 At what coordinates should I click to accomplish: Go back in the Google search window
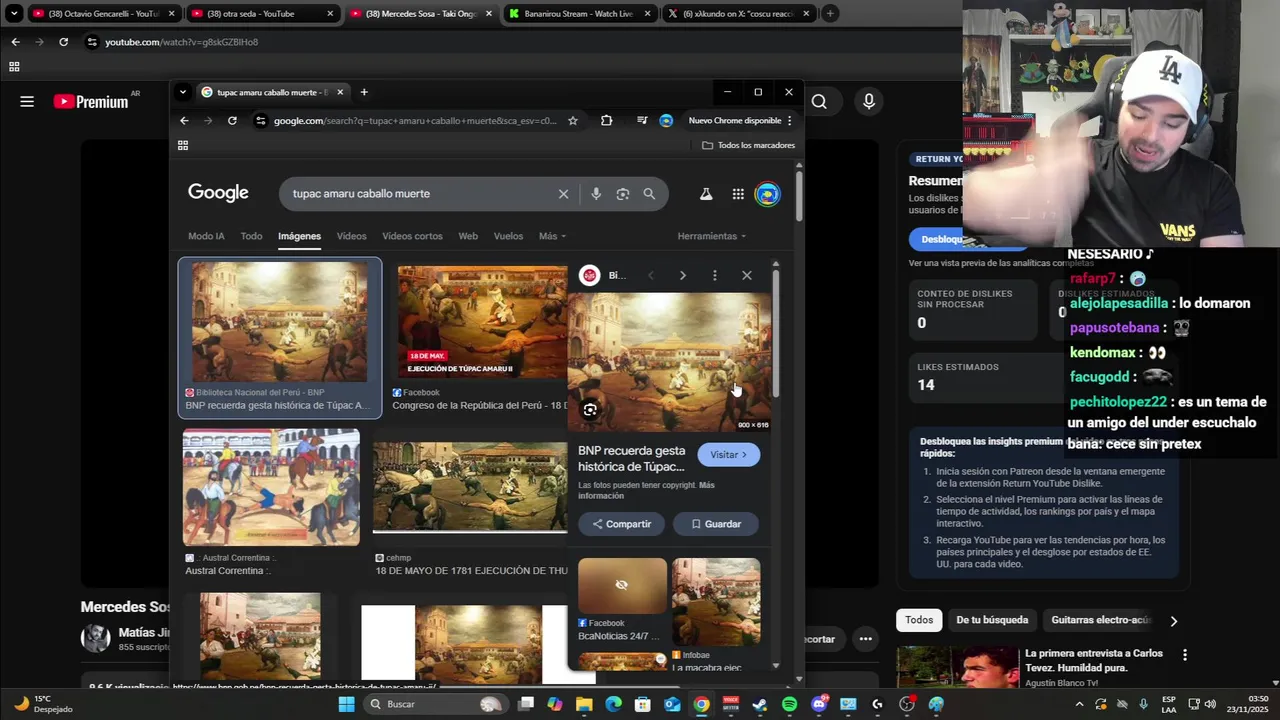pos(184,121)
